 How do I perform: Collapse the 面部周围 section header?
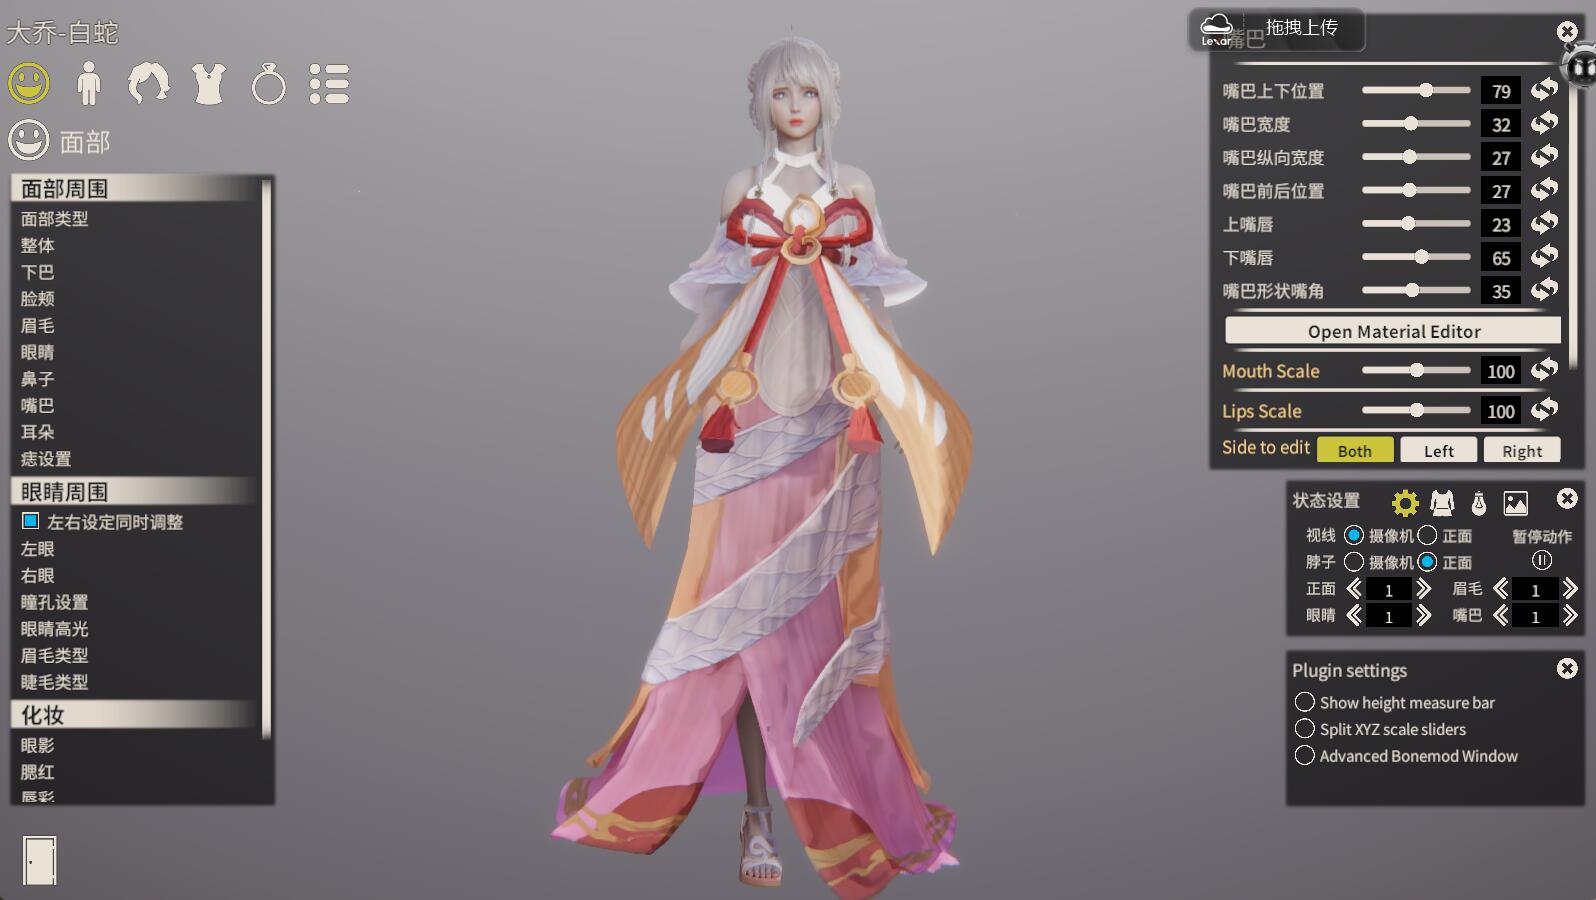pyautogui.click(x=135, y=189)
